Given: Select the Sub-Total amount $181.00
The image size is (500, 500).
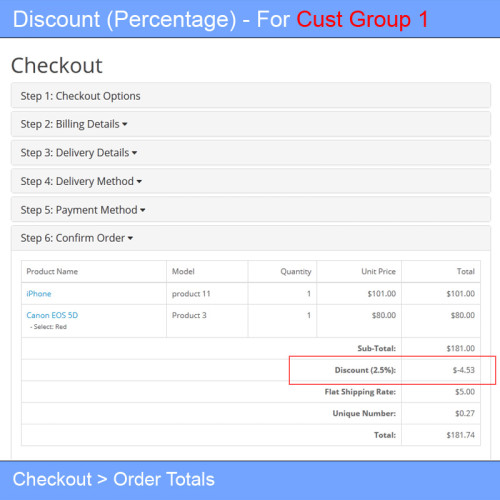Looking at the screenshot, I should 461,348.
